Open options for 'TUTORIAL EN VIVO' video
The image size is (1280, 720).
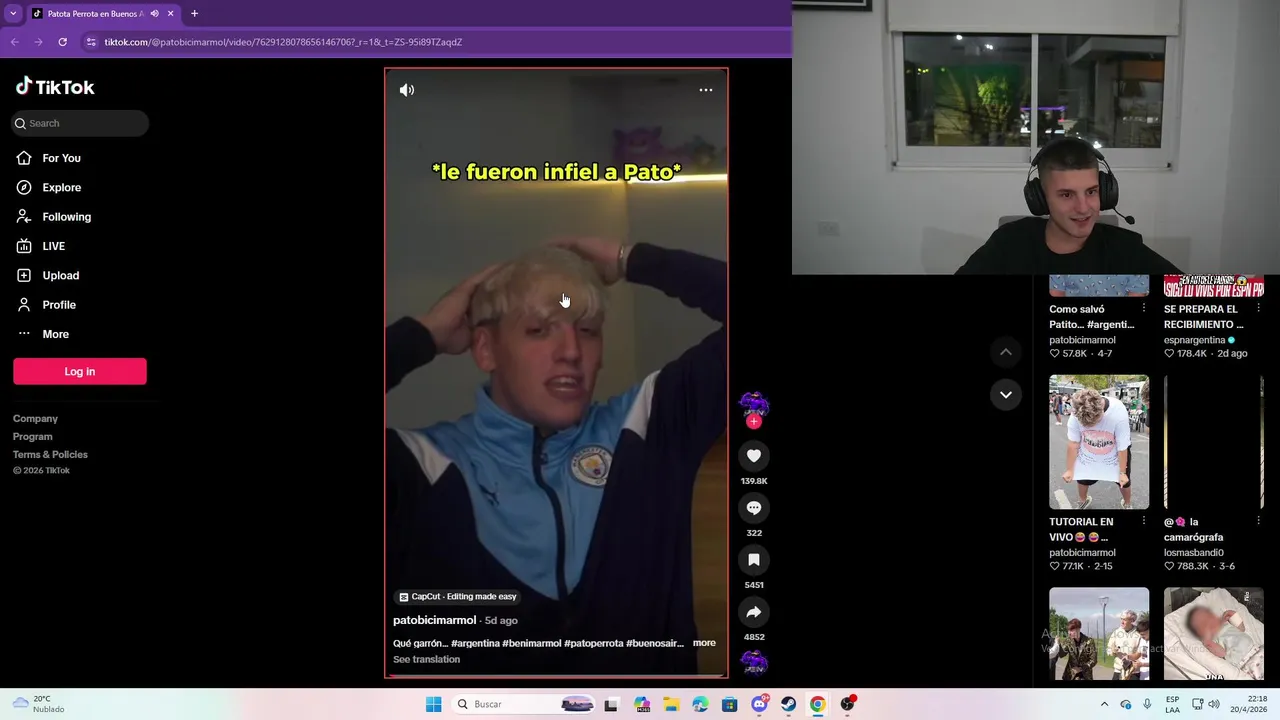[1144, 521]
